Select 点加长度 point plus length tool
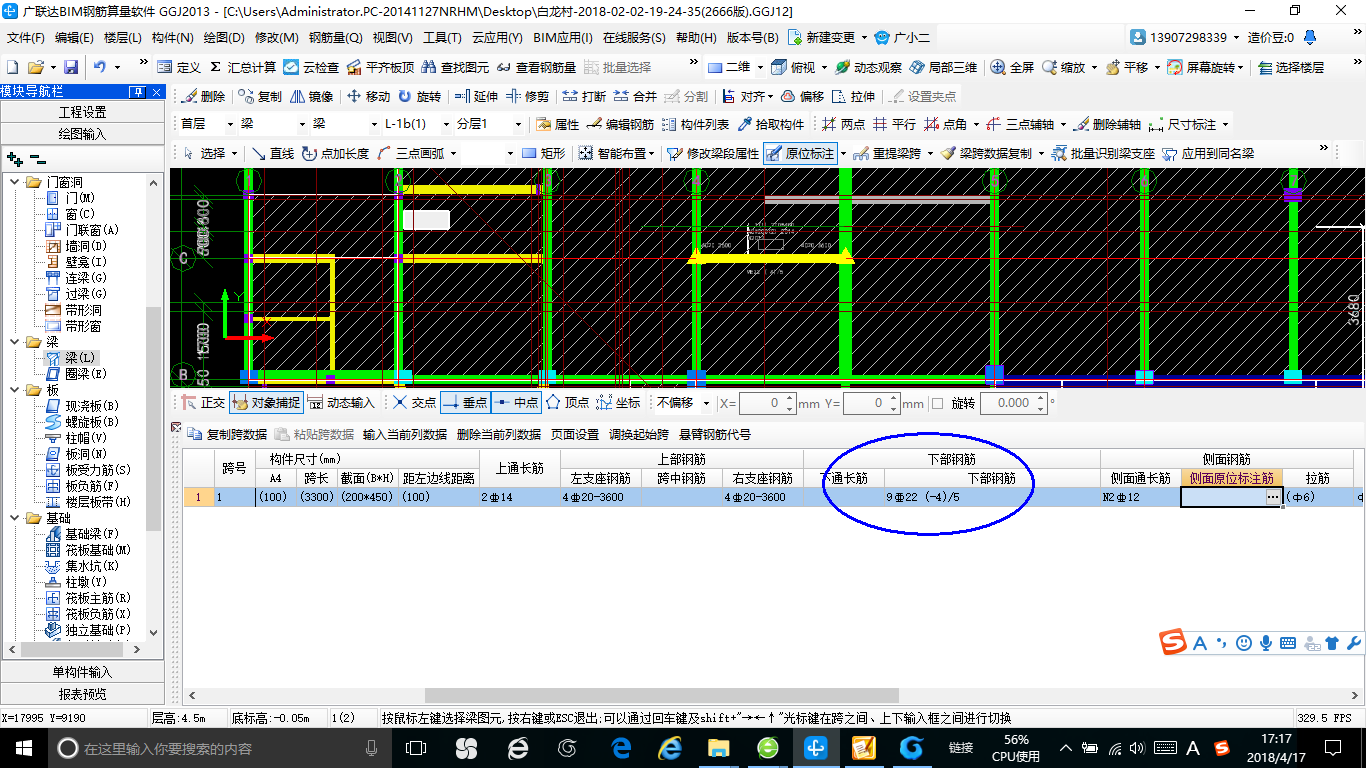 [335, 153]
